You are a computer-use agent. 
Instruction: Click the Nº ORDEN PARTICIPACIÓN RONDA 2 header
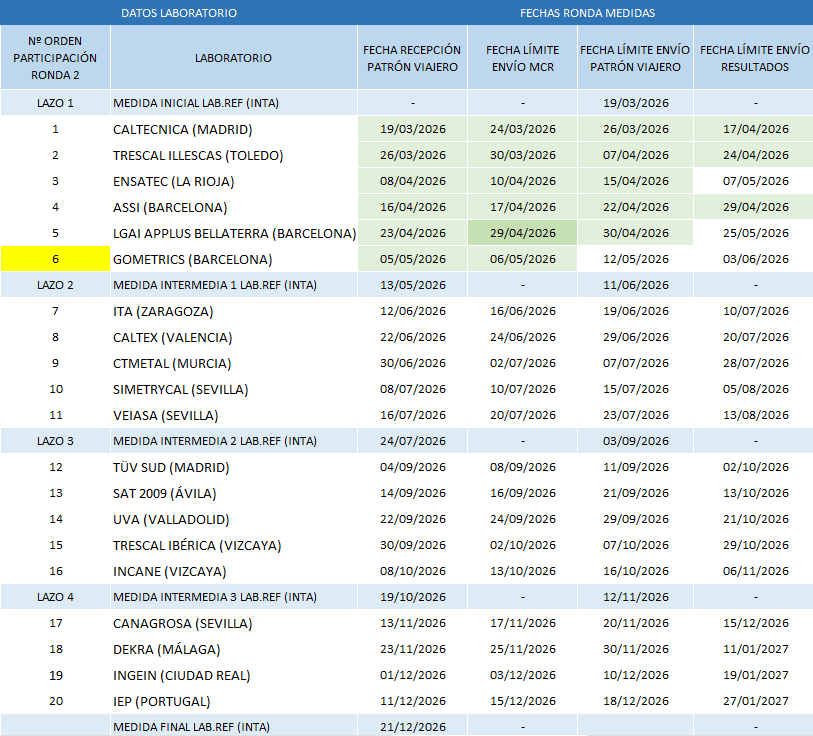tap(55, 58)
